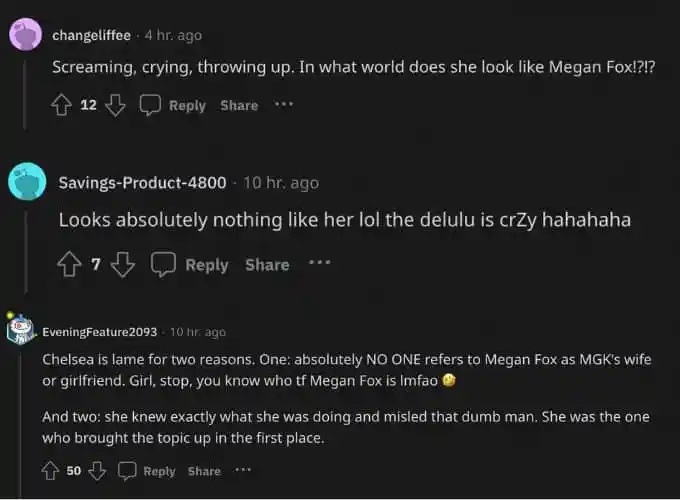680x500 pixels.
Task: Click comment bubble on Savings-Product-4800's comment
Action: (x=163, y=264)
